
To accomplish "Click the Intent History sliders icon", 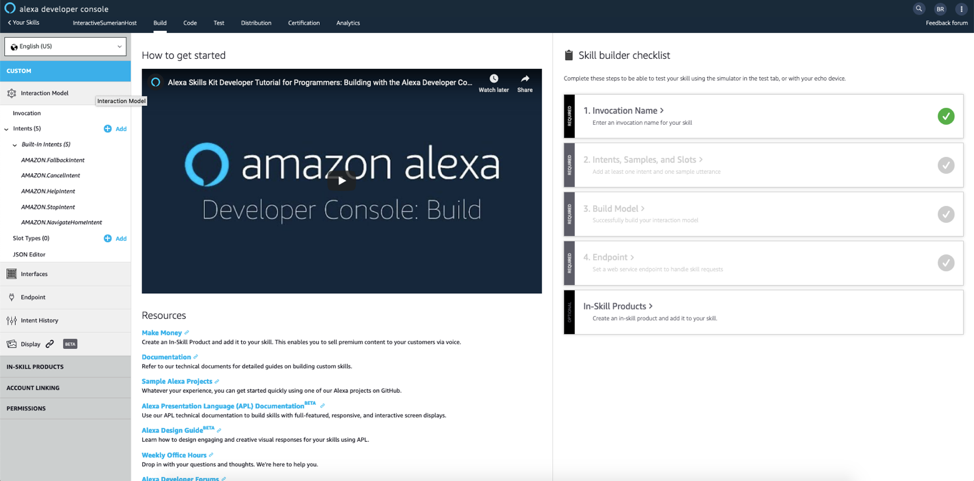I will 11,321.
